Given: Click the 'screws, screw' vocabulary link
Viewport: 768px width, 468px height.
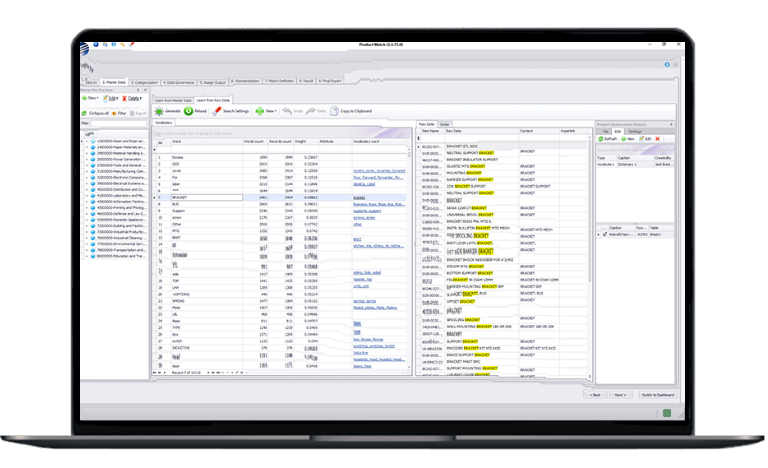Looking at the screenshot, I should (x=364, y=218).
